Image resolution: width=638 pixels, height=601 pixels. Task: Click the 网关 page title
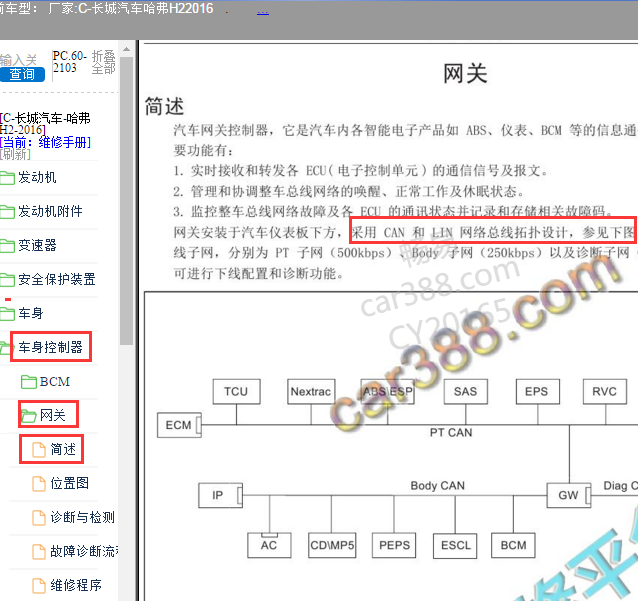(x=465, y=74)
